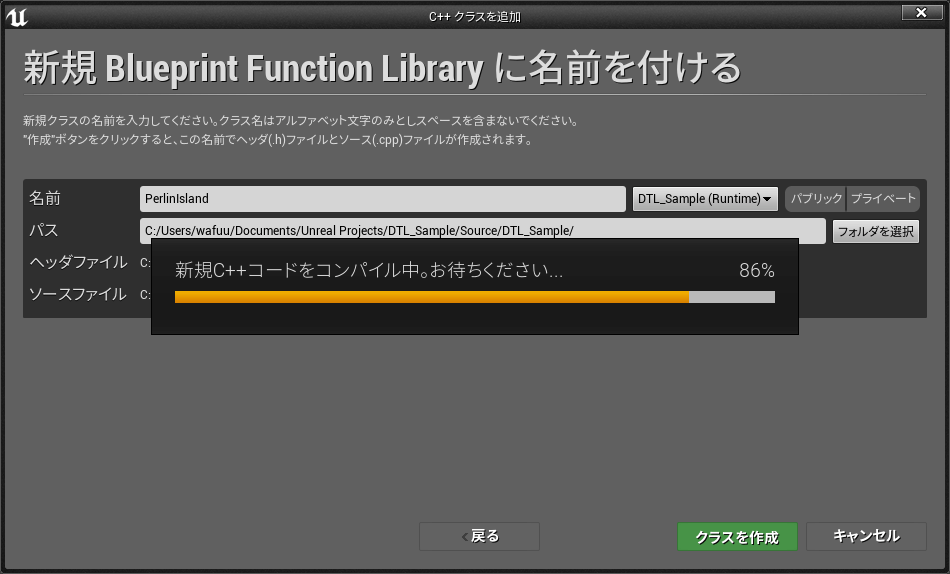Select the プライベート (Private) class location toggle
950x574 pixels.
883,199
